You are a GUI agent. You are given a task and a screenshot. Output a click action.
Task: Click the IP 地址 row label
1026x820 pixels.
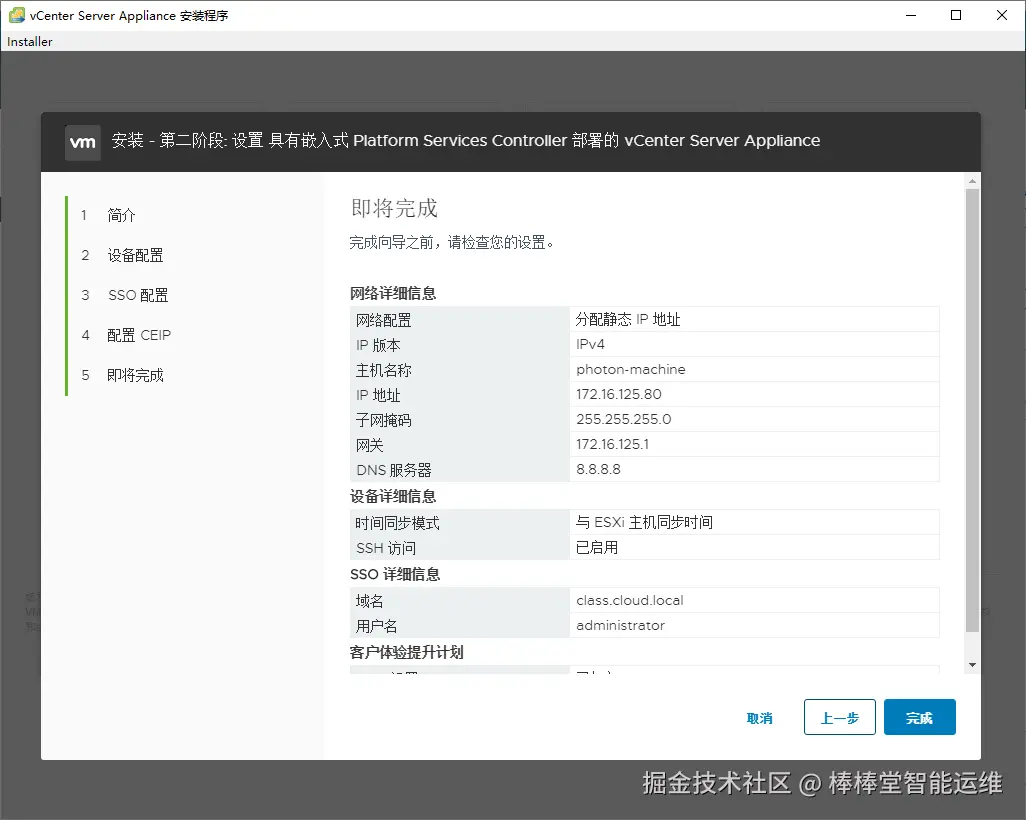pos(378,395)
